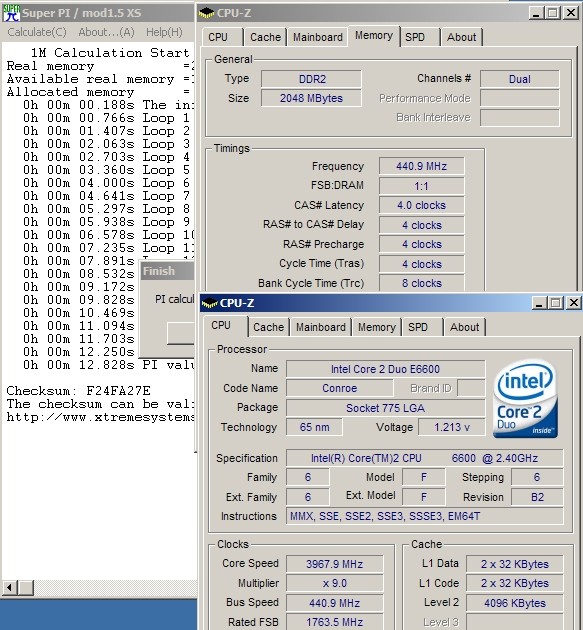The width and height of the screenshot is (583, 630).
Task: Click the xtremesystems URL line in Super PI
Action: click(100, 417)
